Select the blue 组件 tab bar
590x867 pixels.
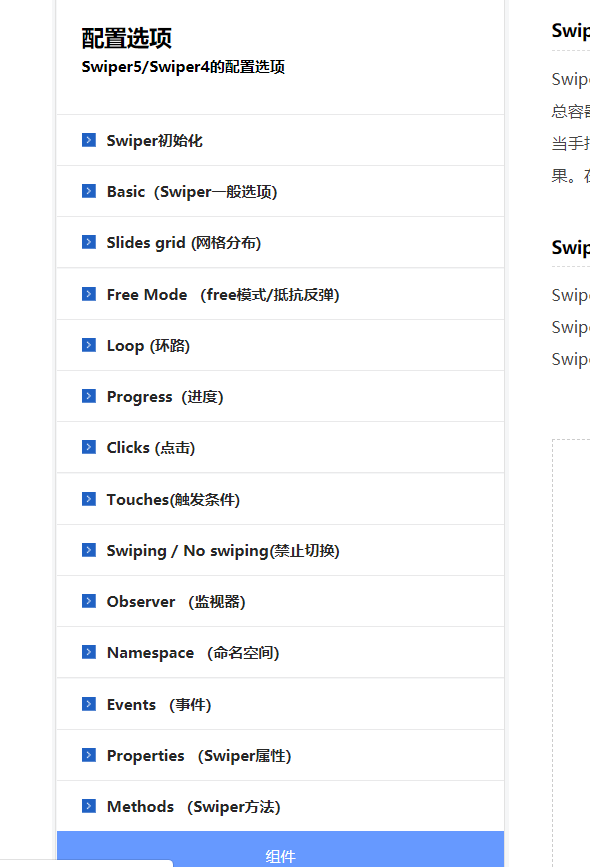point(280,849)
